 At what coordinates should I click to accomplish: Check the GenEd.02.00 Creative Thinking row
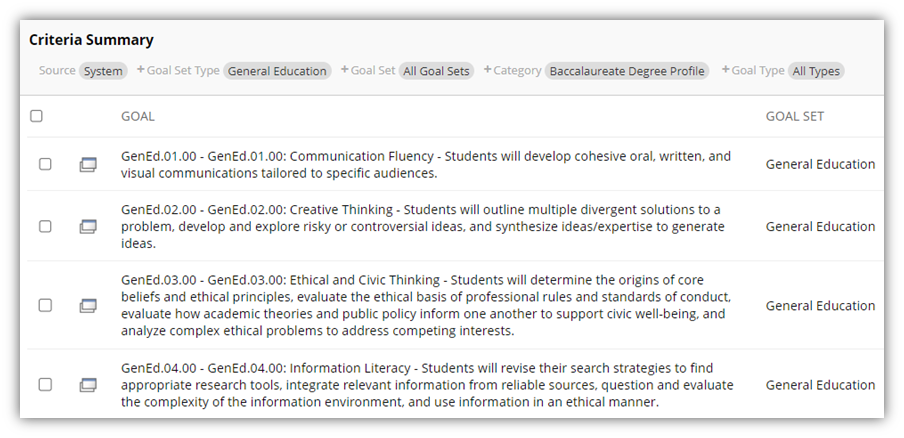45,226
